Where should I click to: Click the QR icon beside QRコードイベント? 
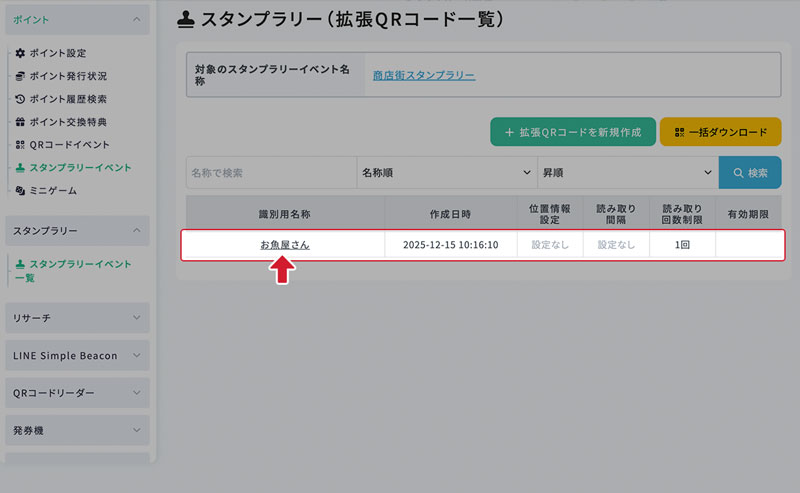click(x=20, y=145)
